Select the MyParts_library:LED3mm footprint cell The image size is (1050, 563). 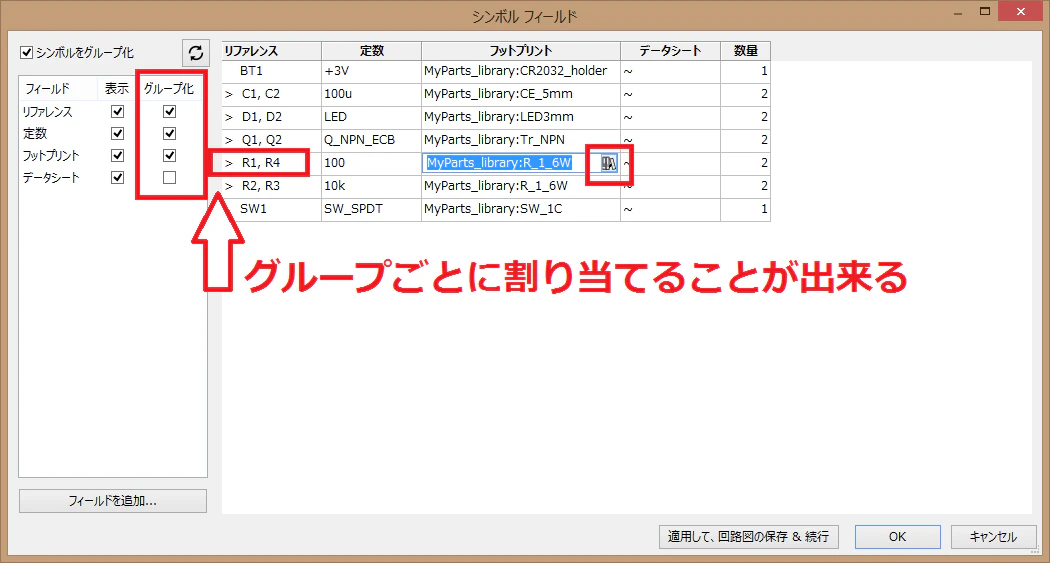[x=521, y=116]
